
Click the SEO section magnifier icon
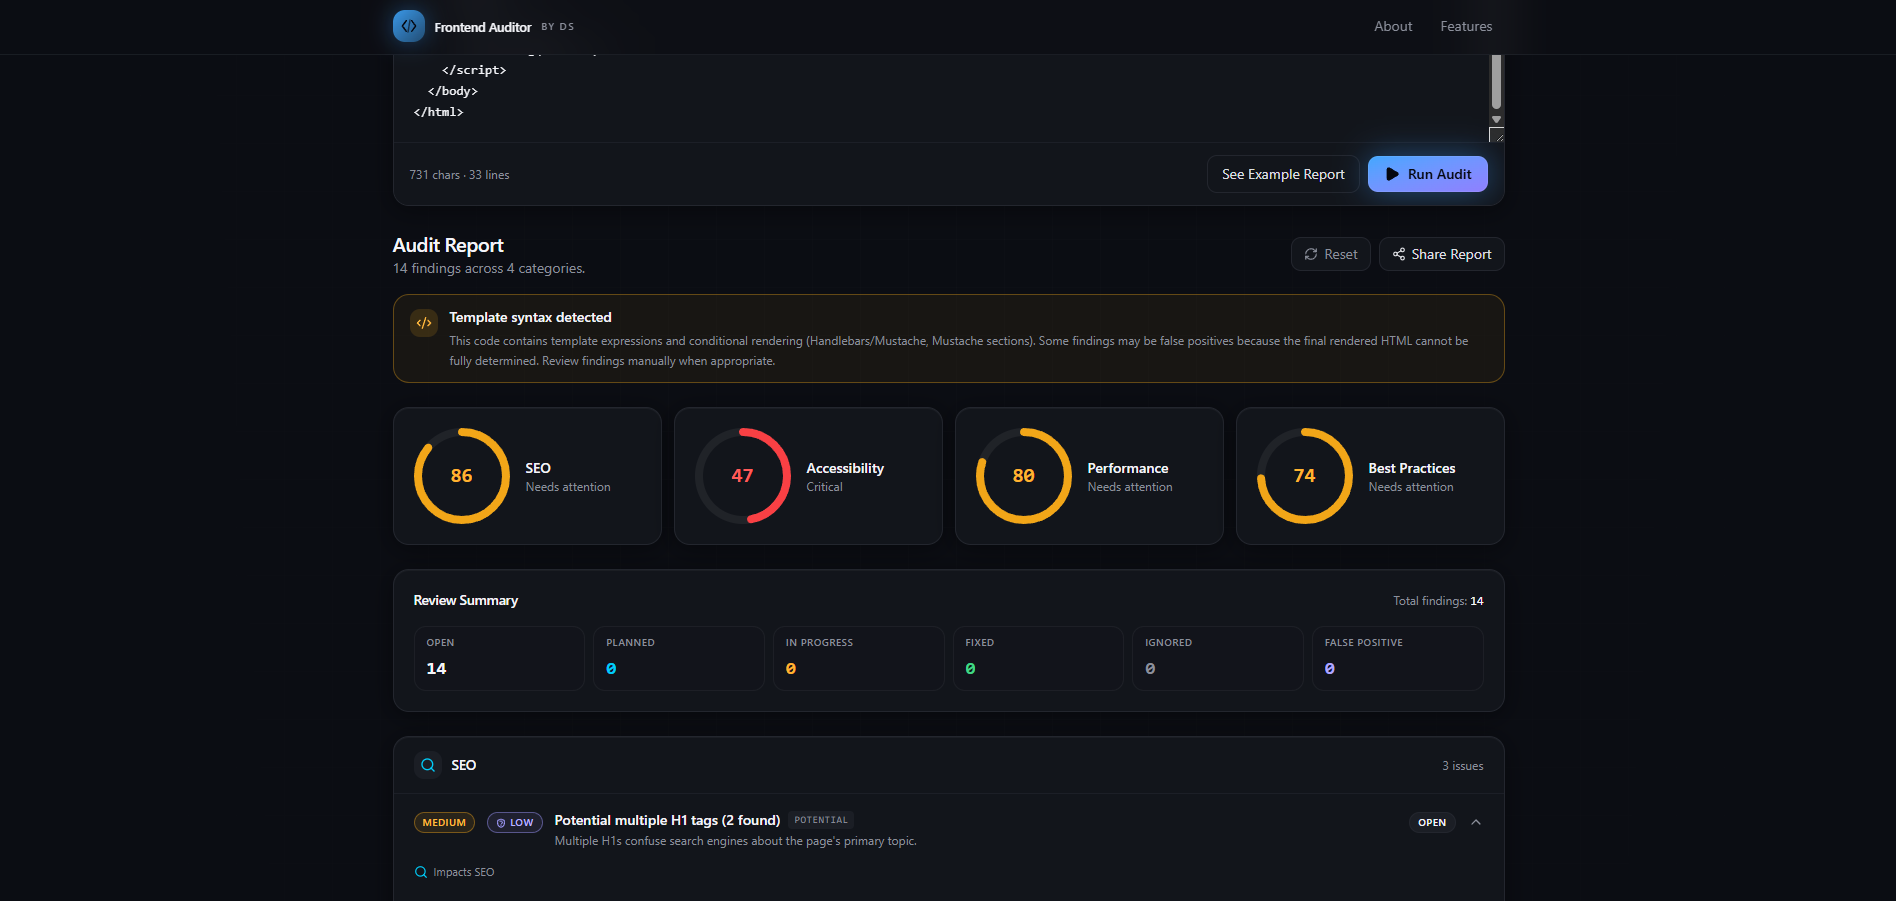coord(428,765)
